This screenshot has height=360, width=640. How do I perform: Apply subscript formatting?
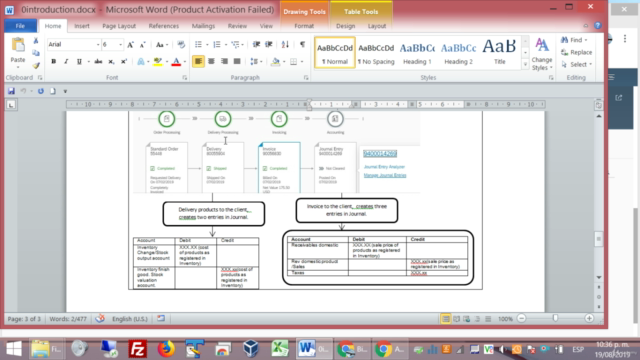pyautogui.click(x=111, y=62)
